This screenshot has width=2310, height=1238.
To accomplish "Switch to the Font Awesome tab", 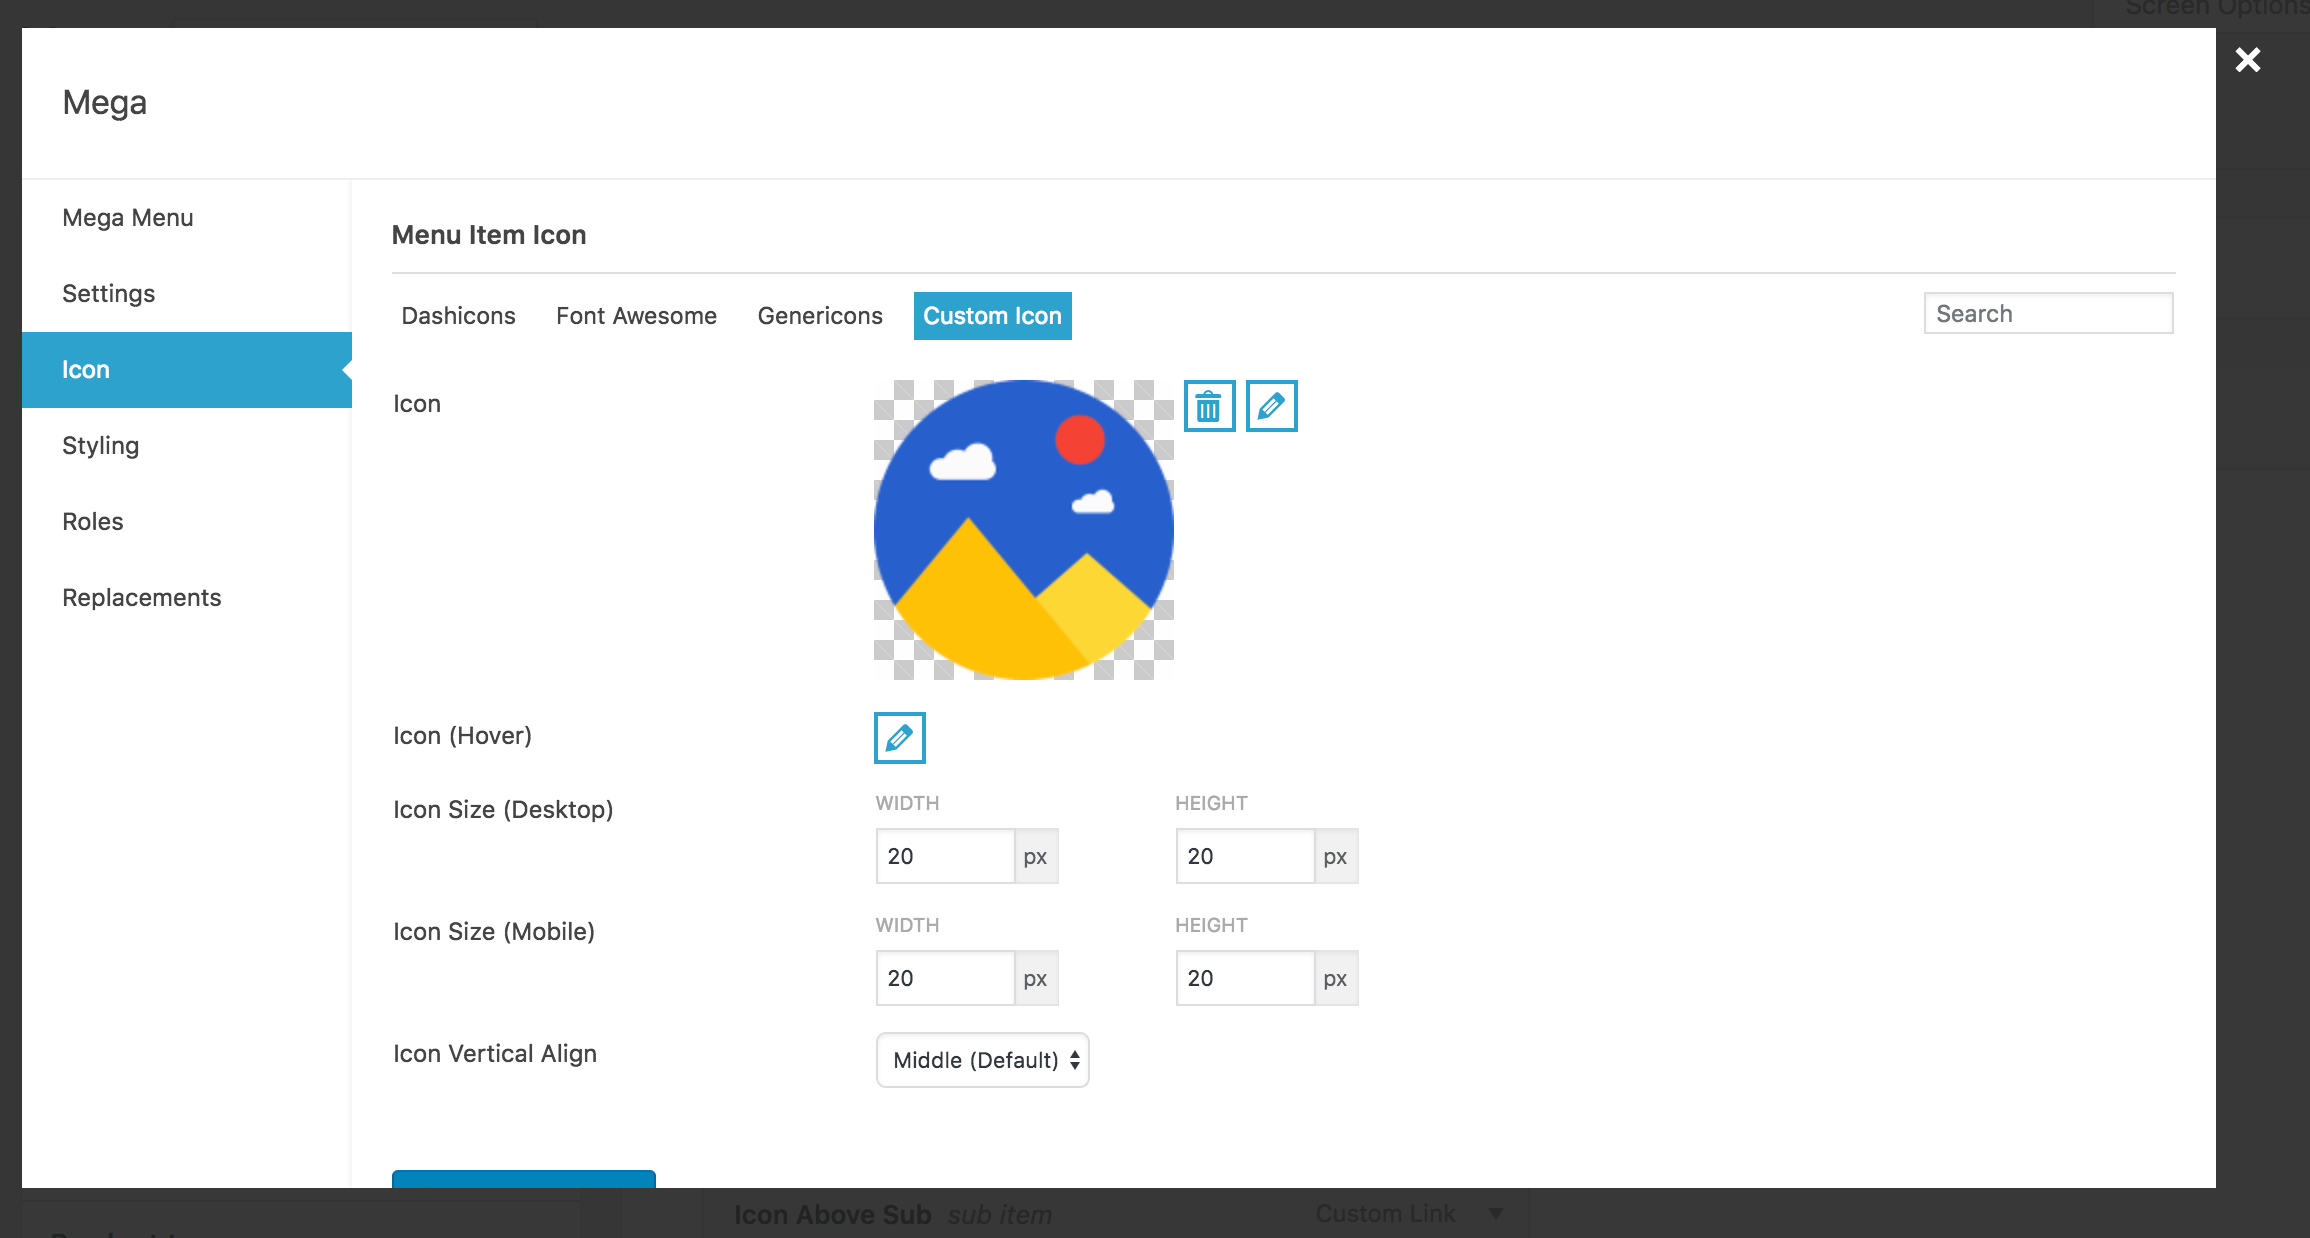I will click(x=636, y=316).
